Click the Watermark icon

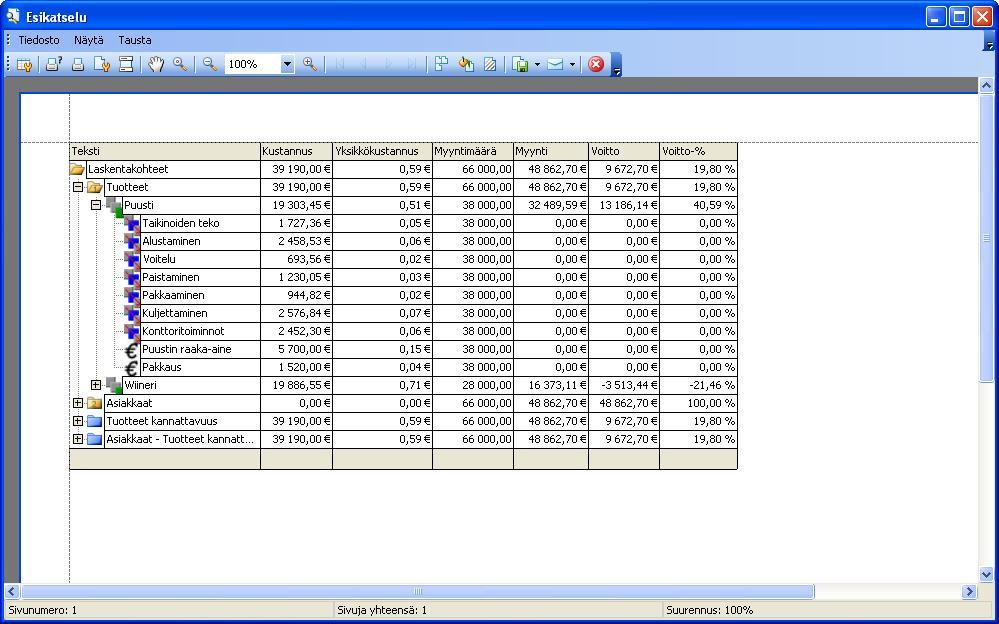(490, 64)
